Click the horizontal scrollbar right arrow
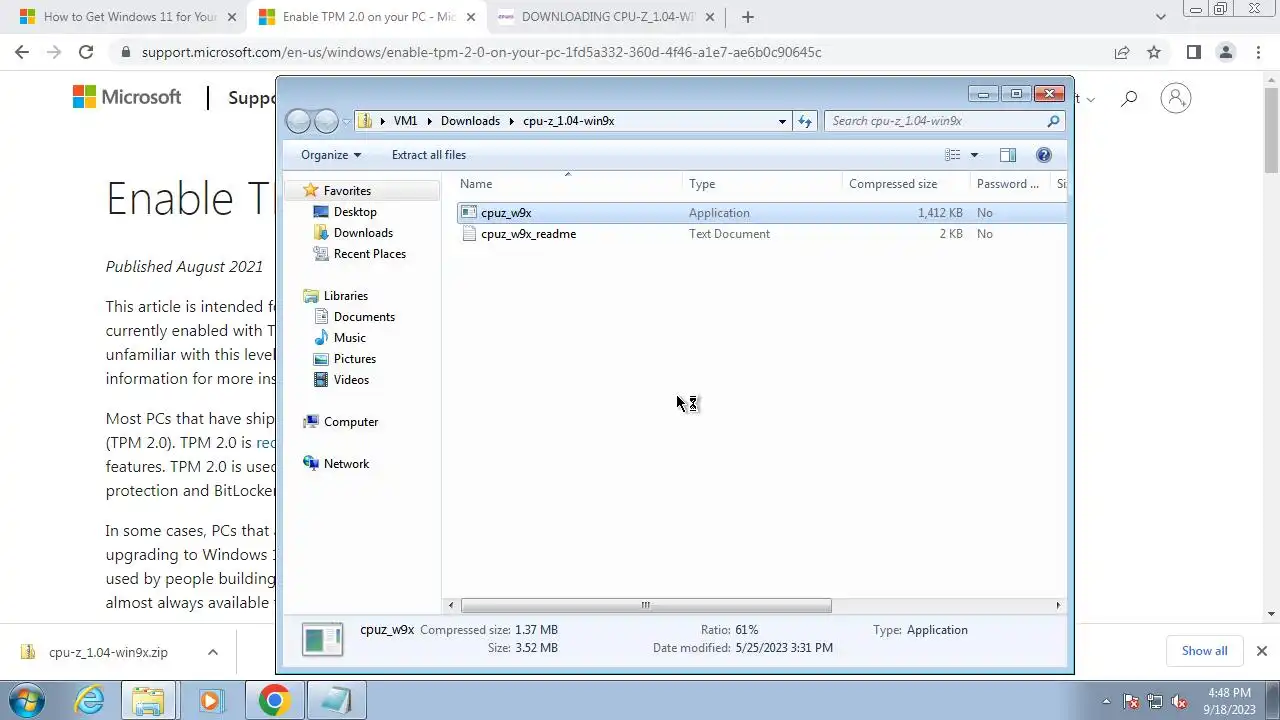The width and height of the screenshot is (1280, 720). click(1058, 605)
